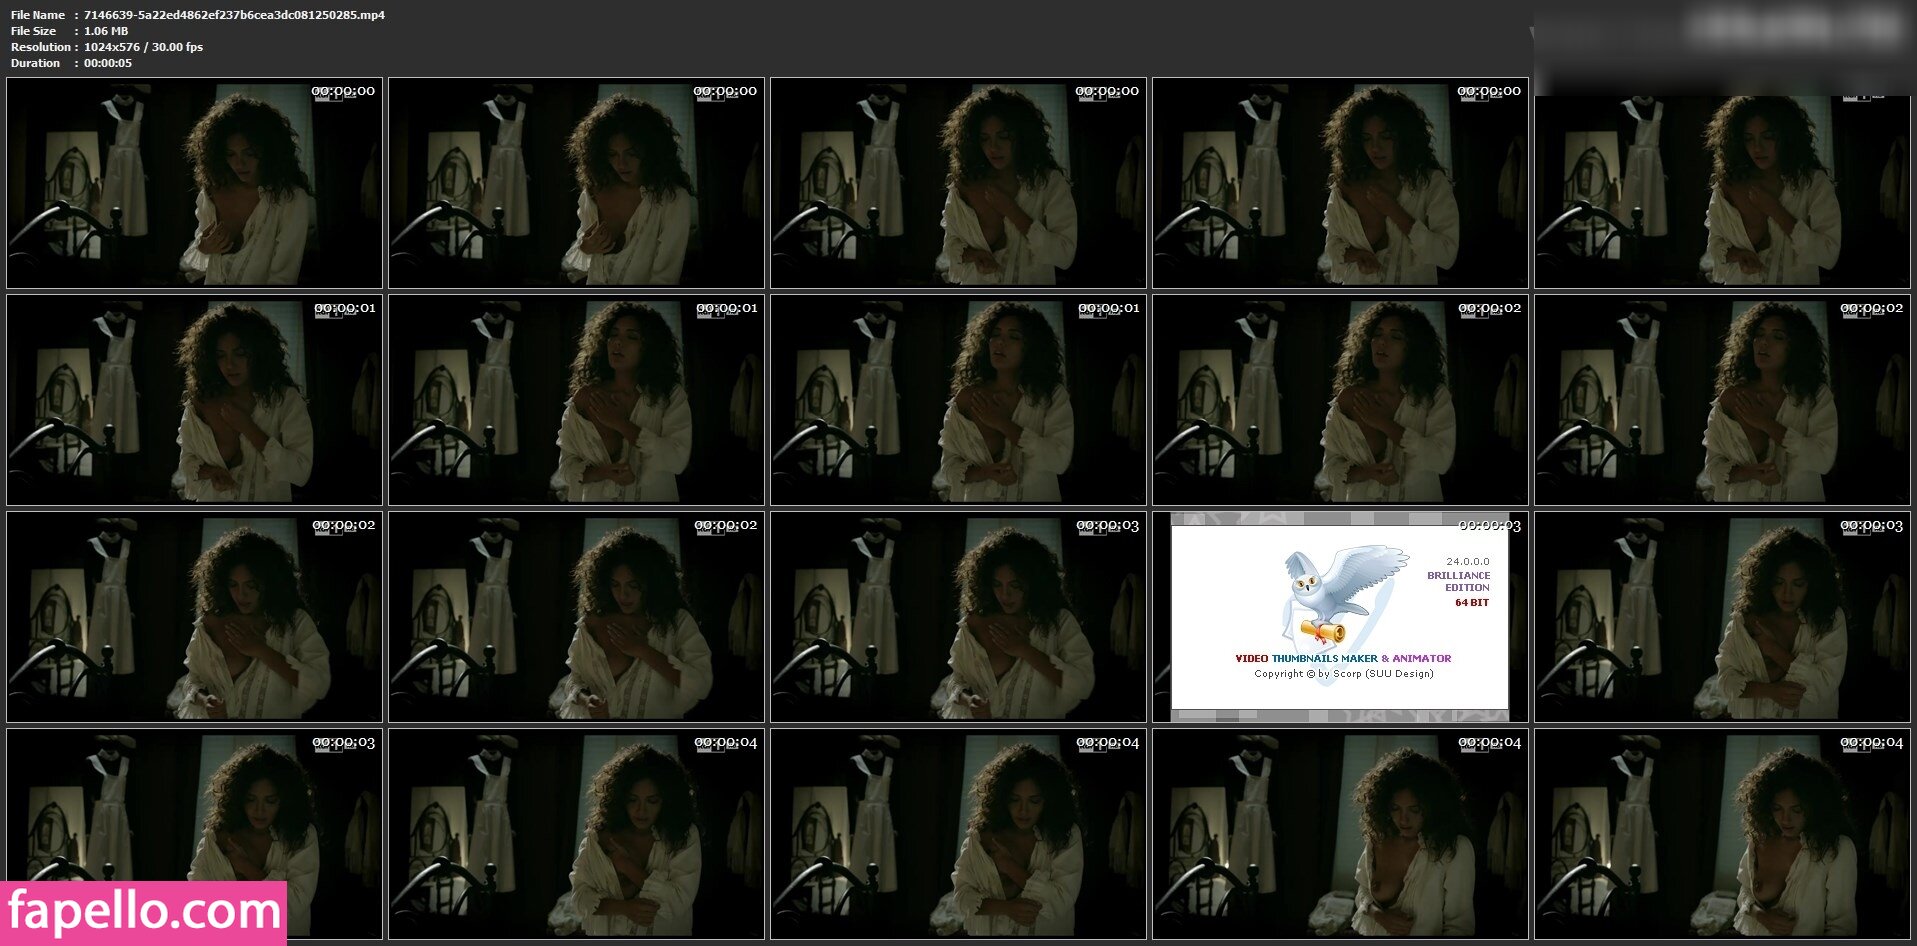
Task: Click the fapello.com watermark link
Action: (x=144, y=912)
